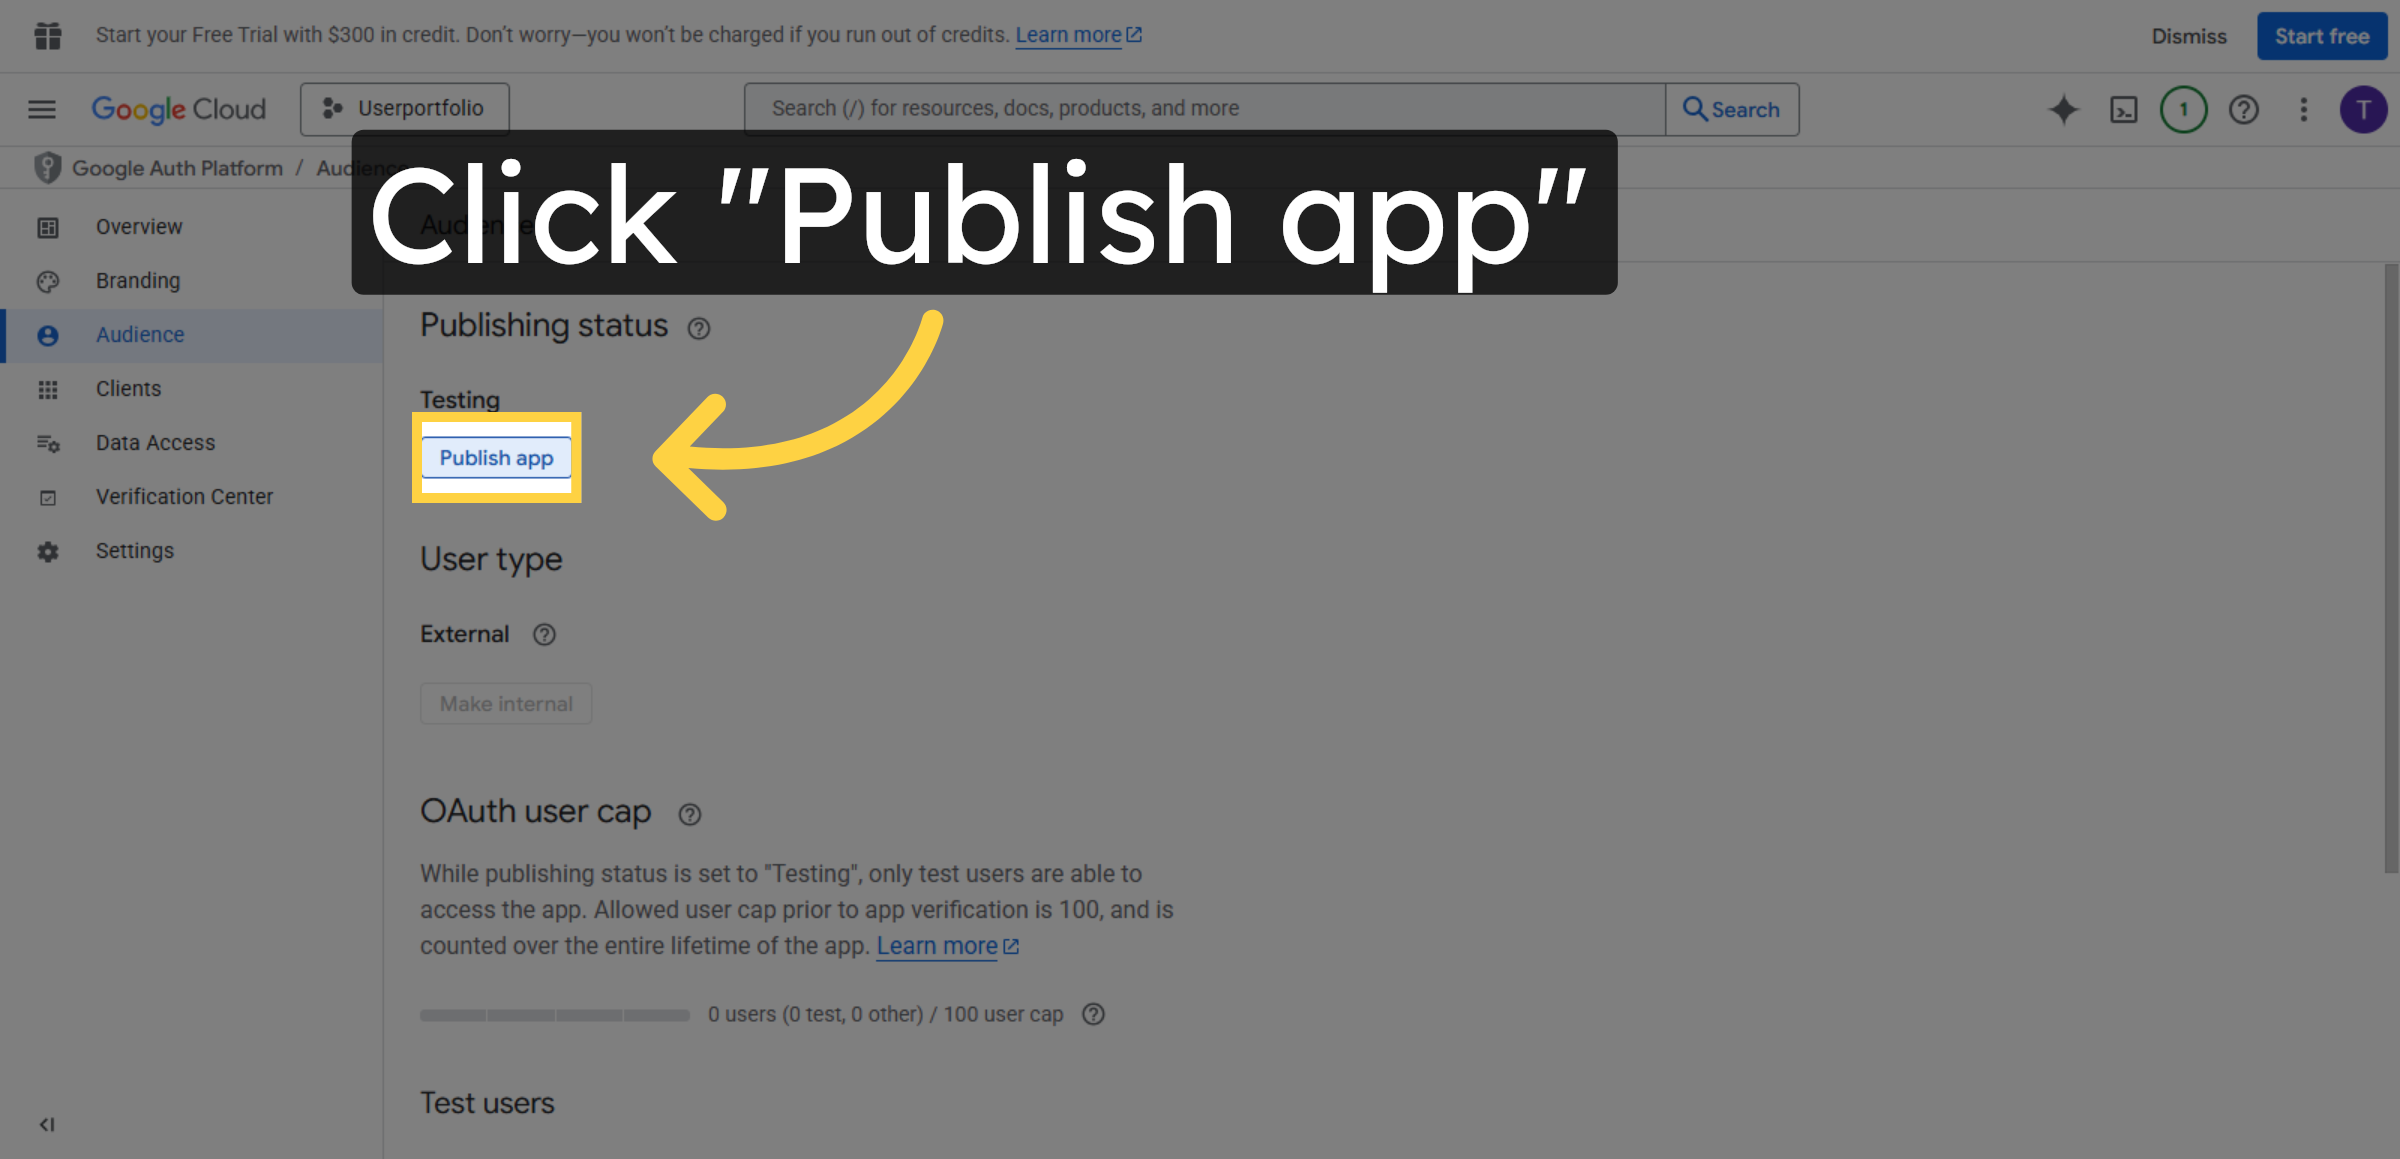Image resolution: width=2400 pixels, height=1159 pixels.
Task: Open the Help question mark icon
Action: tap(2244, 109)
